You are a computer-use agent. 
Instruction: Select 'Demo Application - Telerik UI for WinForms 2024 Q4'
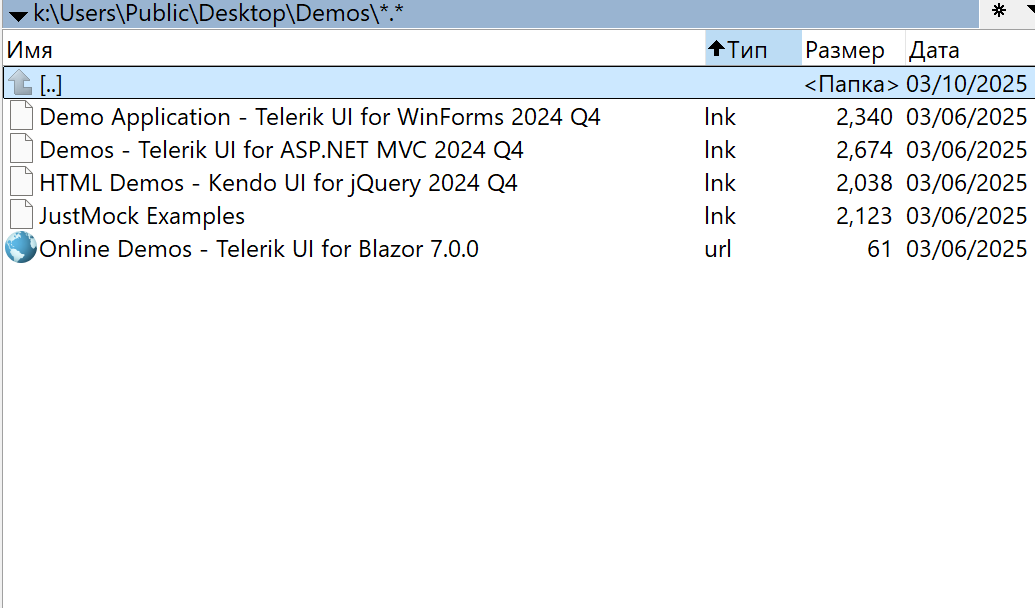coord(320,117)
